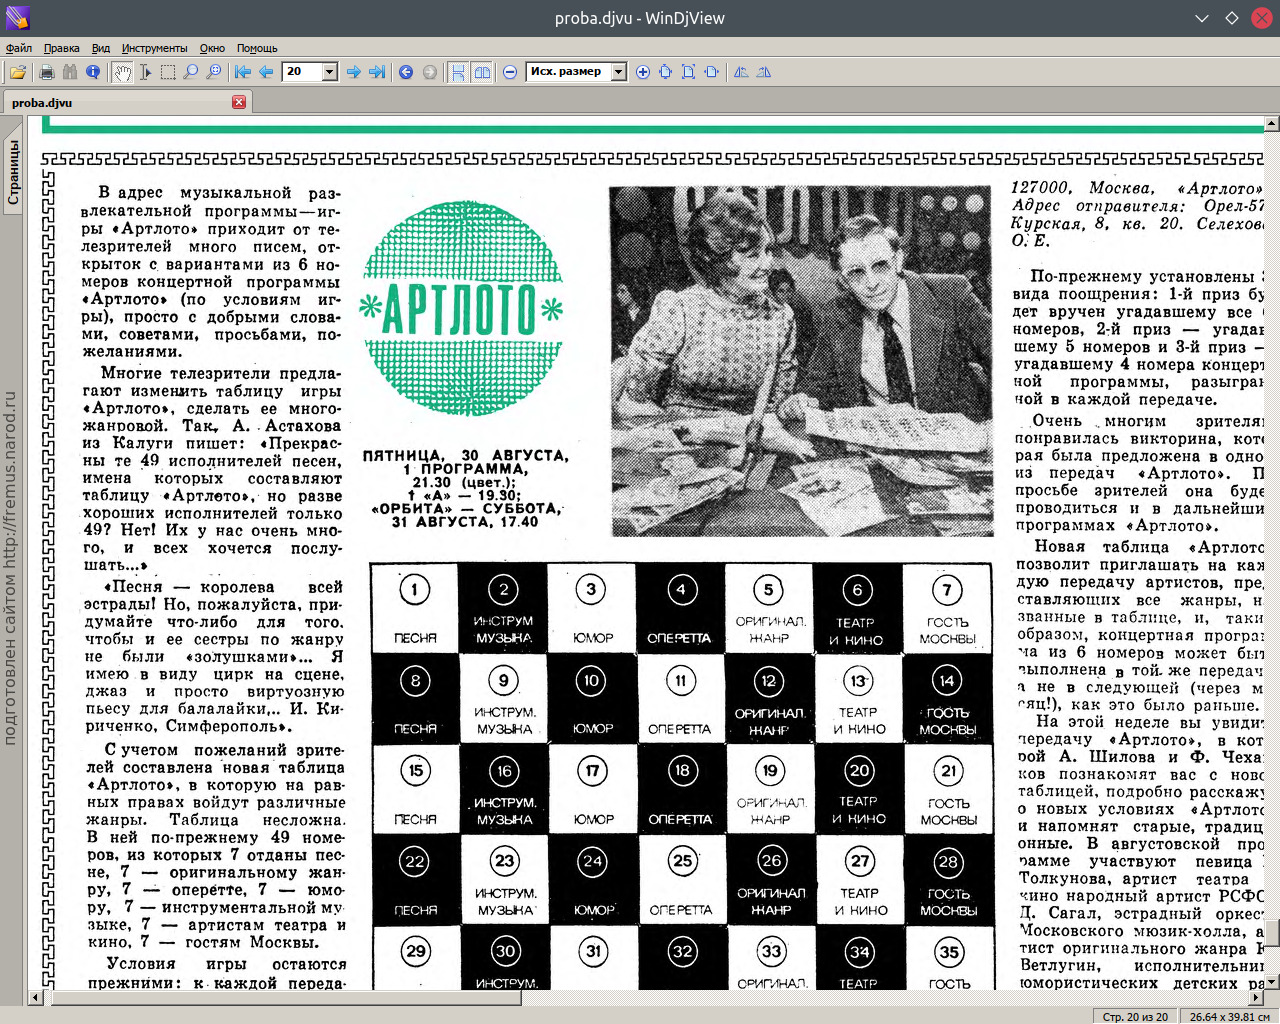Screen dimensions: 1280x1024
Task: Toggle facing pages layout
Action: [x=482, y=72]
